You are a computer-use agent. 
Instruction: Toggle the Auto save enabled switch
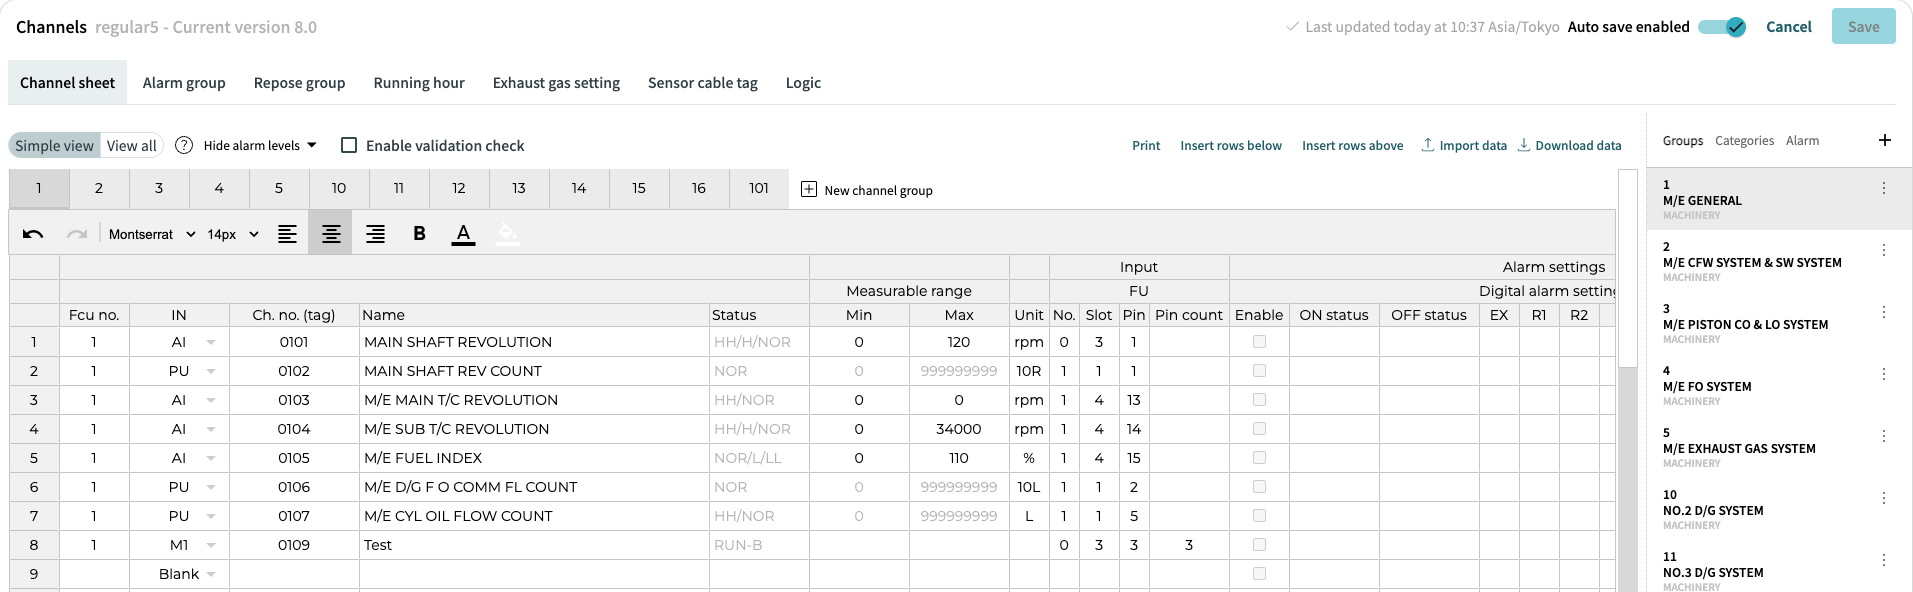pyautogui.click(x=1722, y=27)
